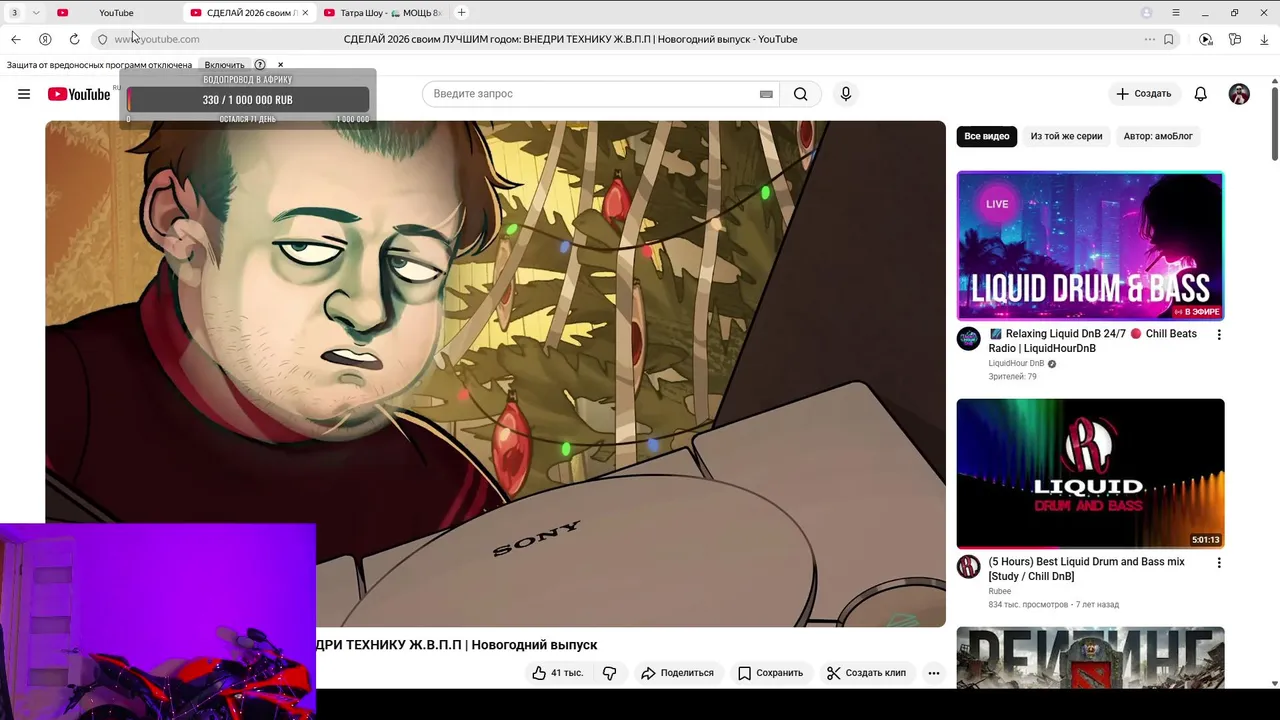The image size is (1280, 720).
Task: Click the tab counter showing 3
Action: pyautogui.click(x=14, y=13)
